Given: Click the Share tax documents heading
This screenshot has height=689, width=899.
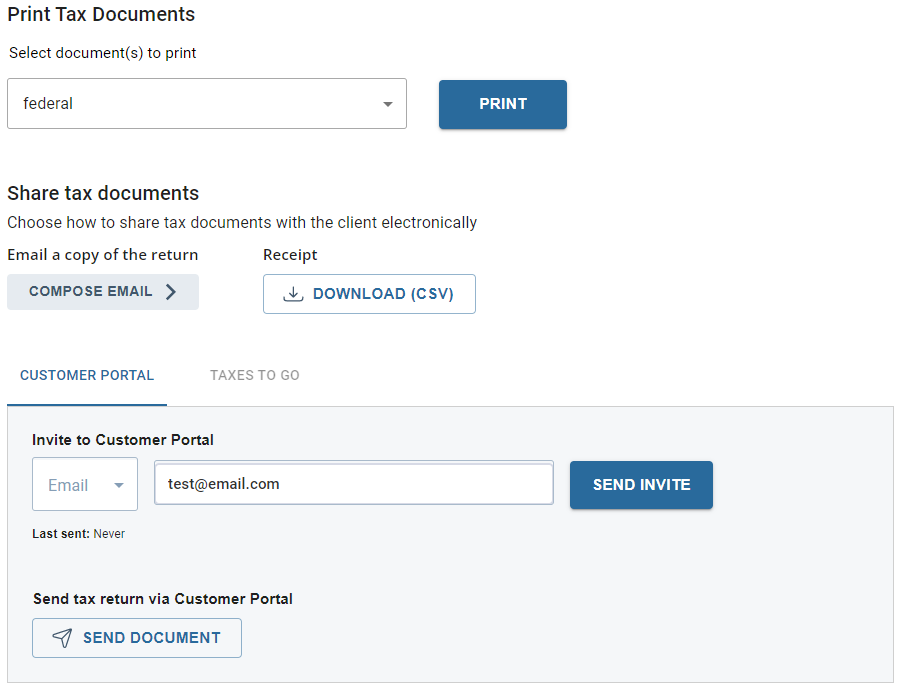Looking at the screenshot, I should pos(103,194).
